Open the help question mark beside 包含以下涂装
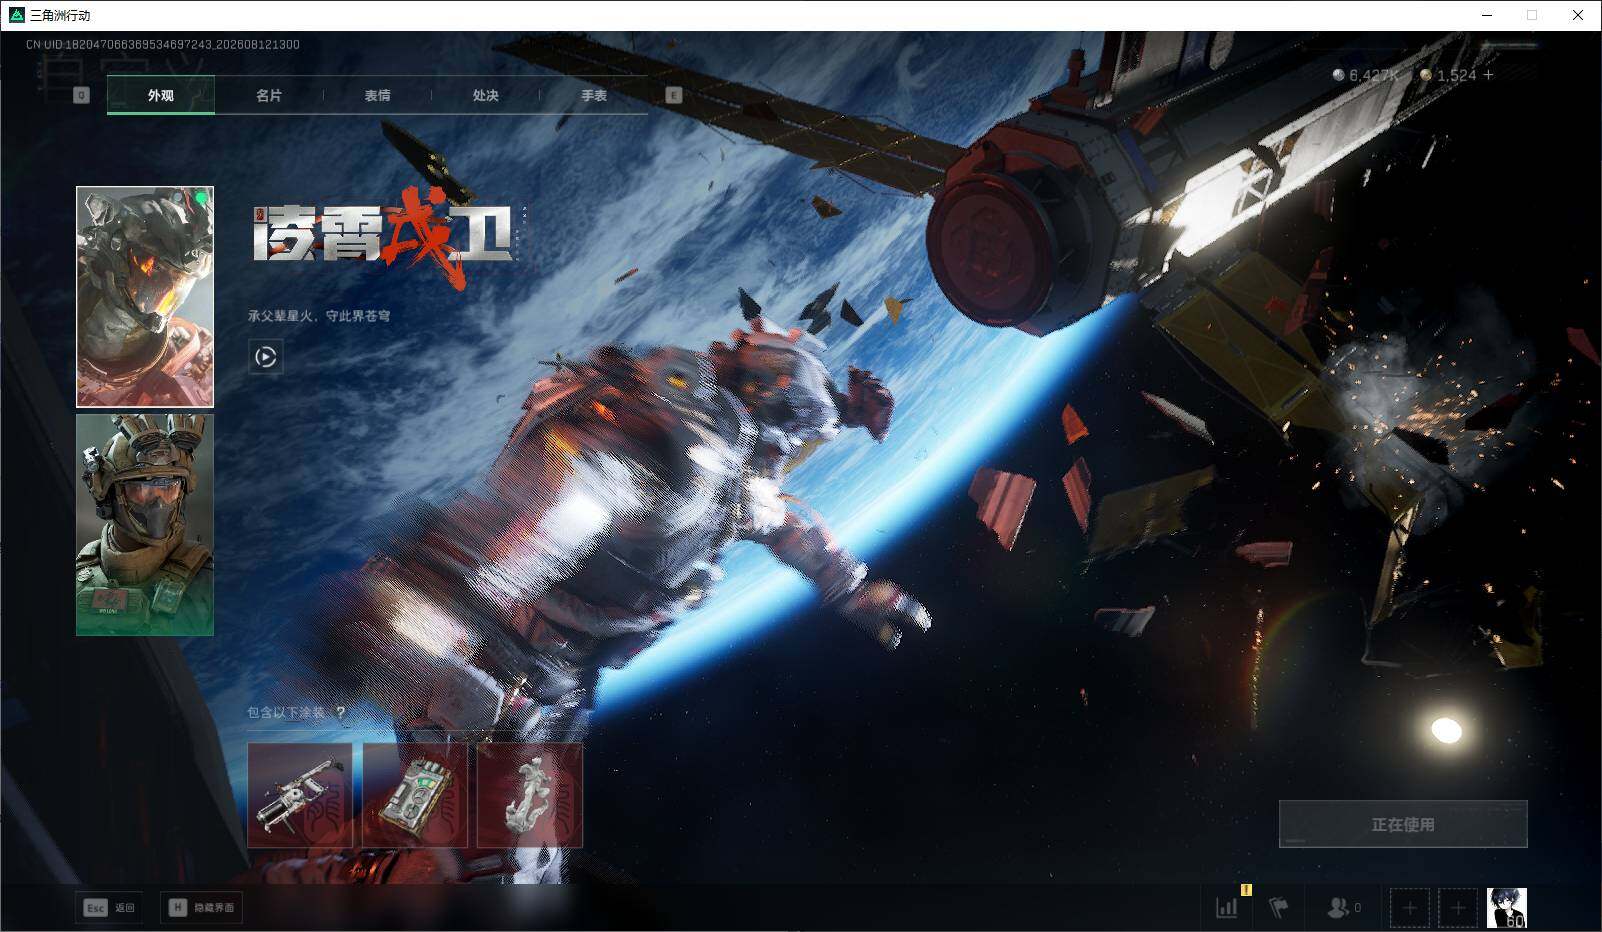Viewport: 1602px width, 932px height. 341,713
